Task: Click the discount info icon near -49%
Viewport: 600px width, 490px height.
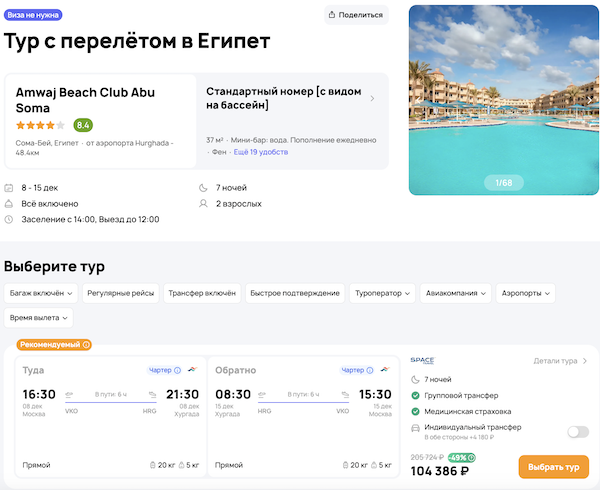Action: (471, 458)
